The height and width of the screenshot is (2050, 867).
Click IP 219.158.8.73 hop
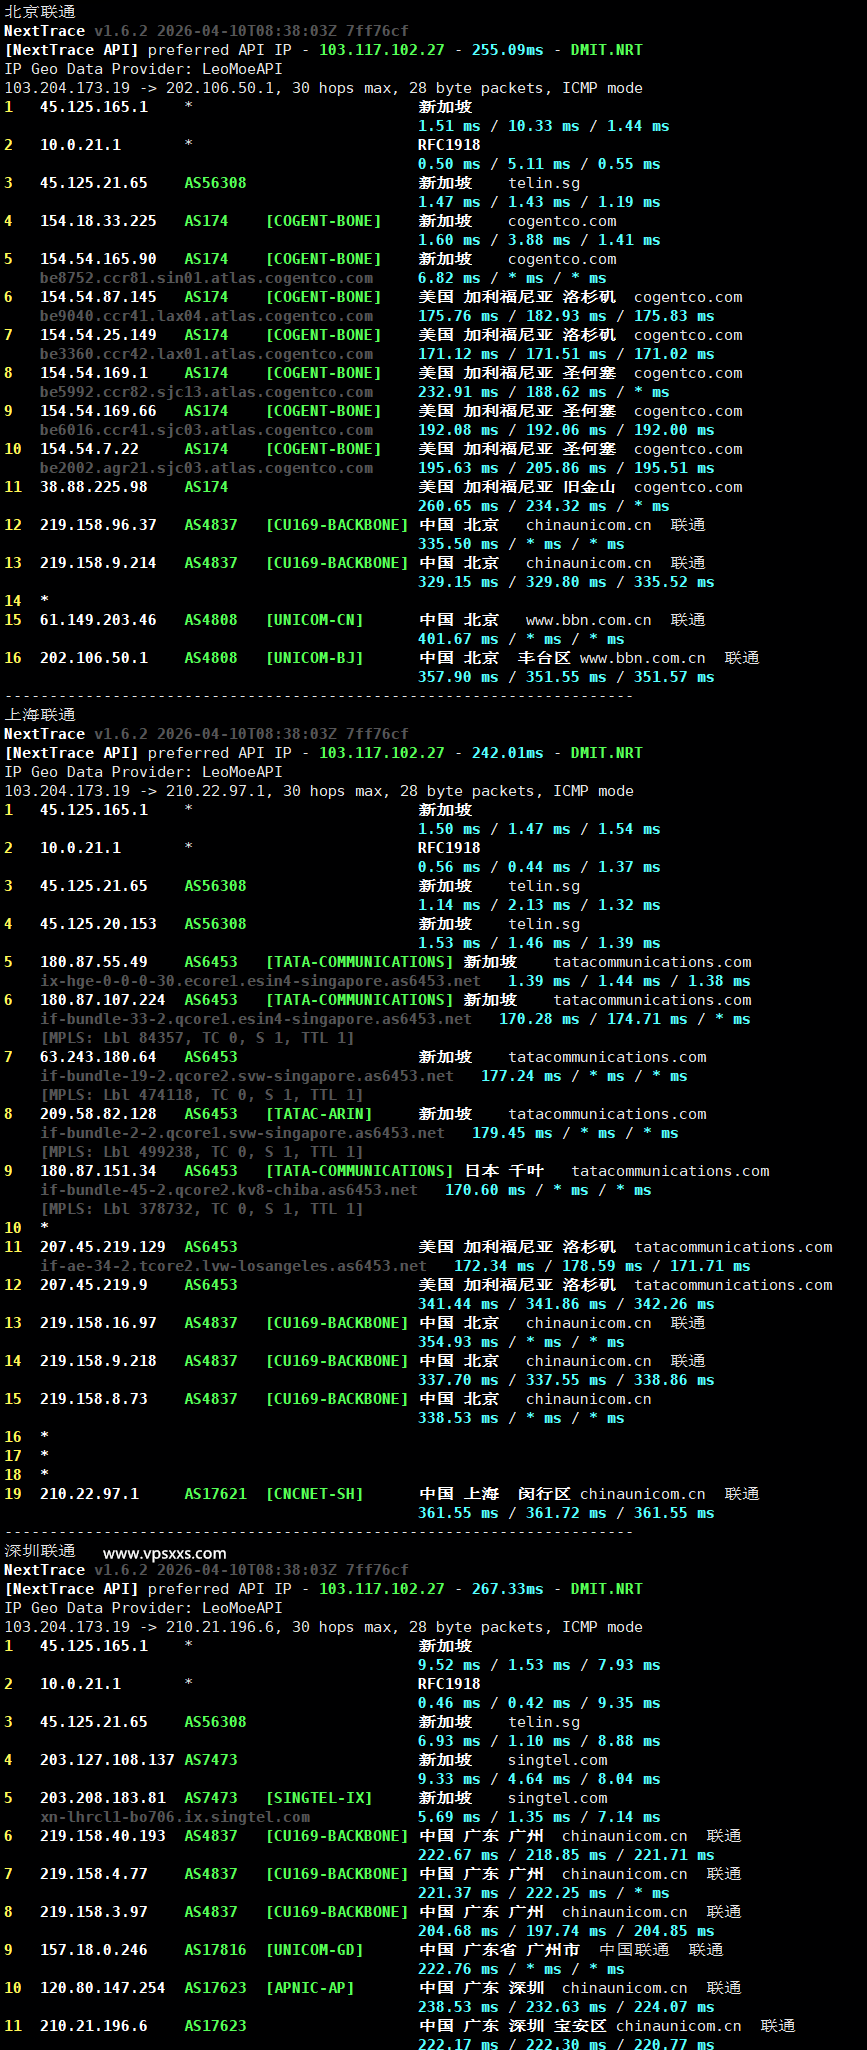click(94, 1399)
